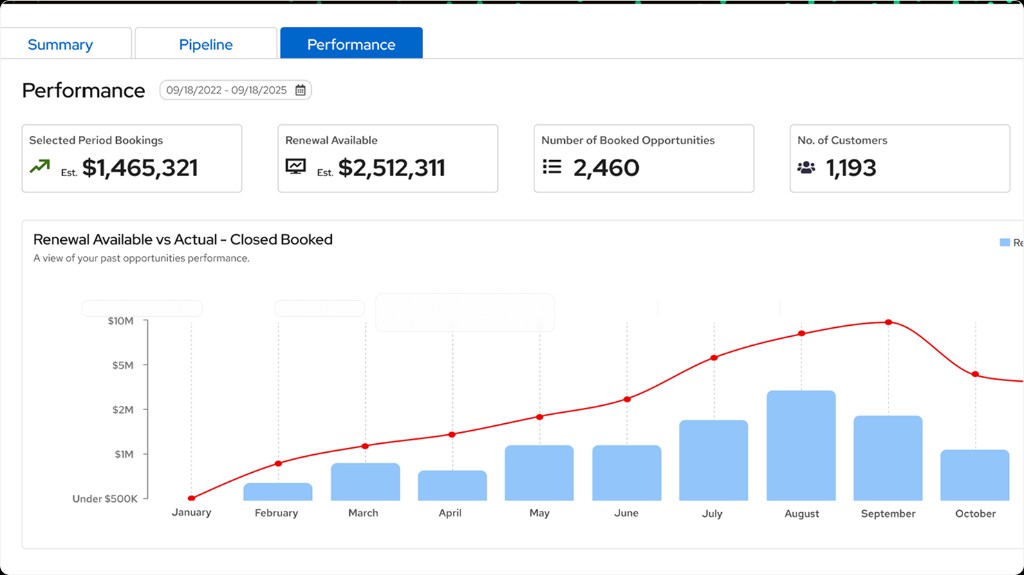
Task: Click list icon in Booked Opportunities card
Action: coord(552,167)
